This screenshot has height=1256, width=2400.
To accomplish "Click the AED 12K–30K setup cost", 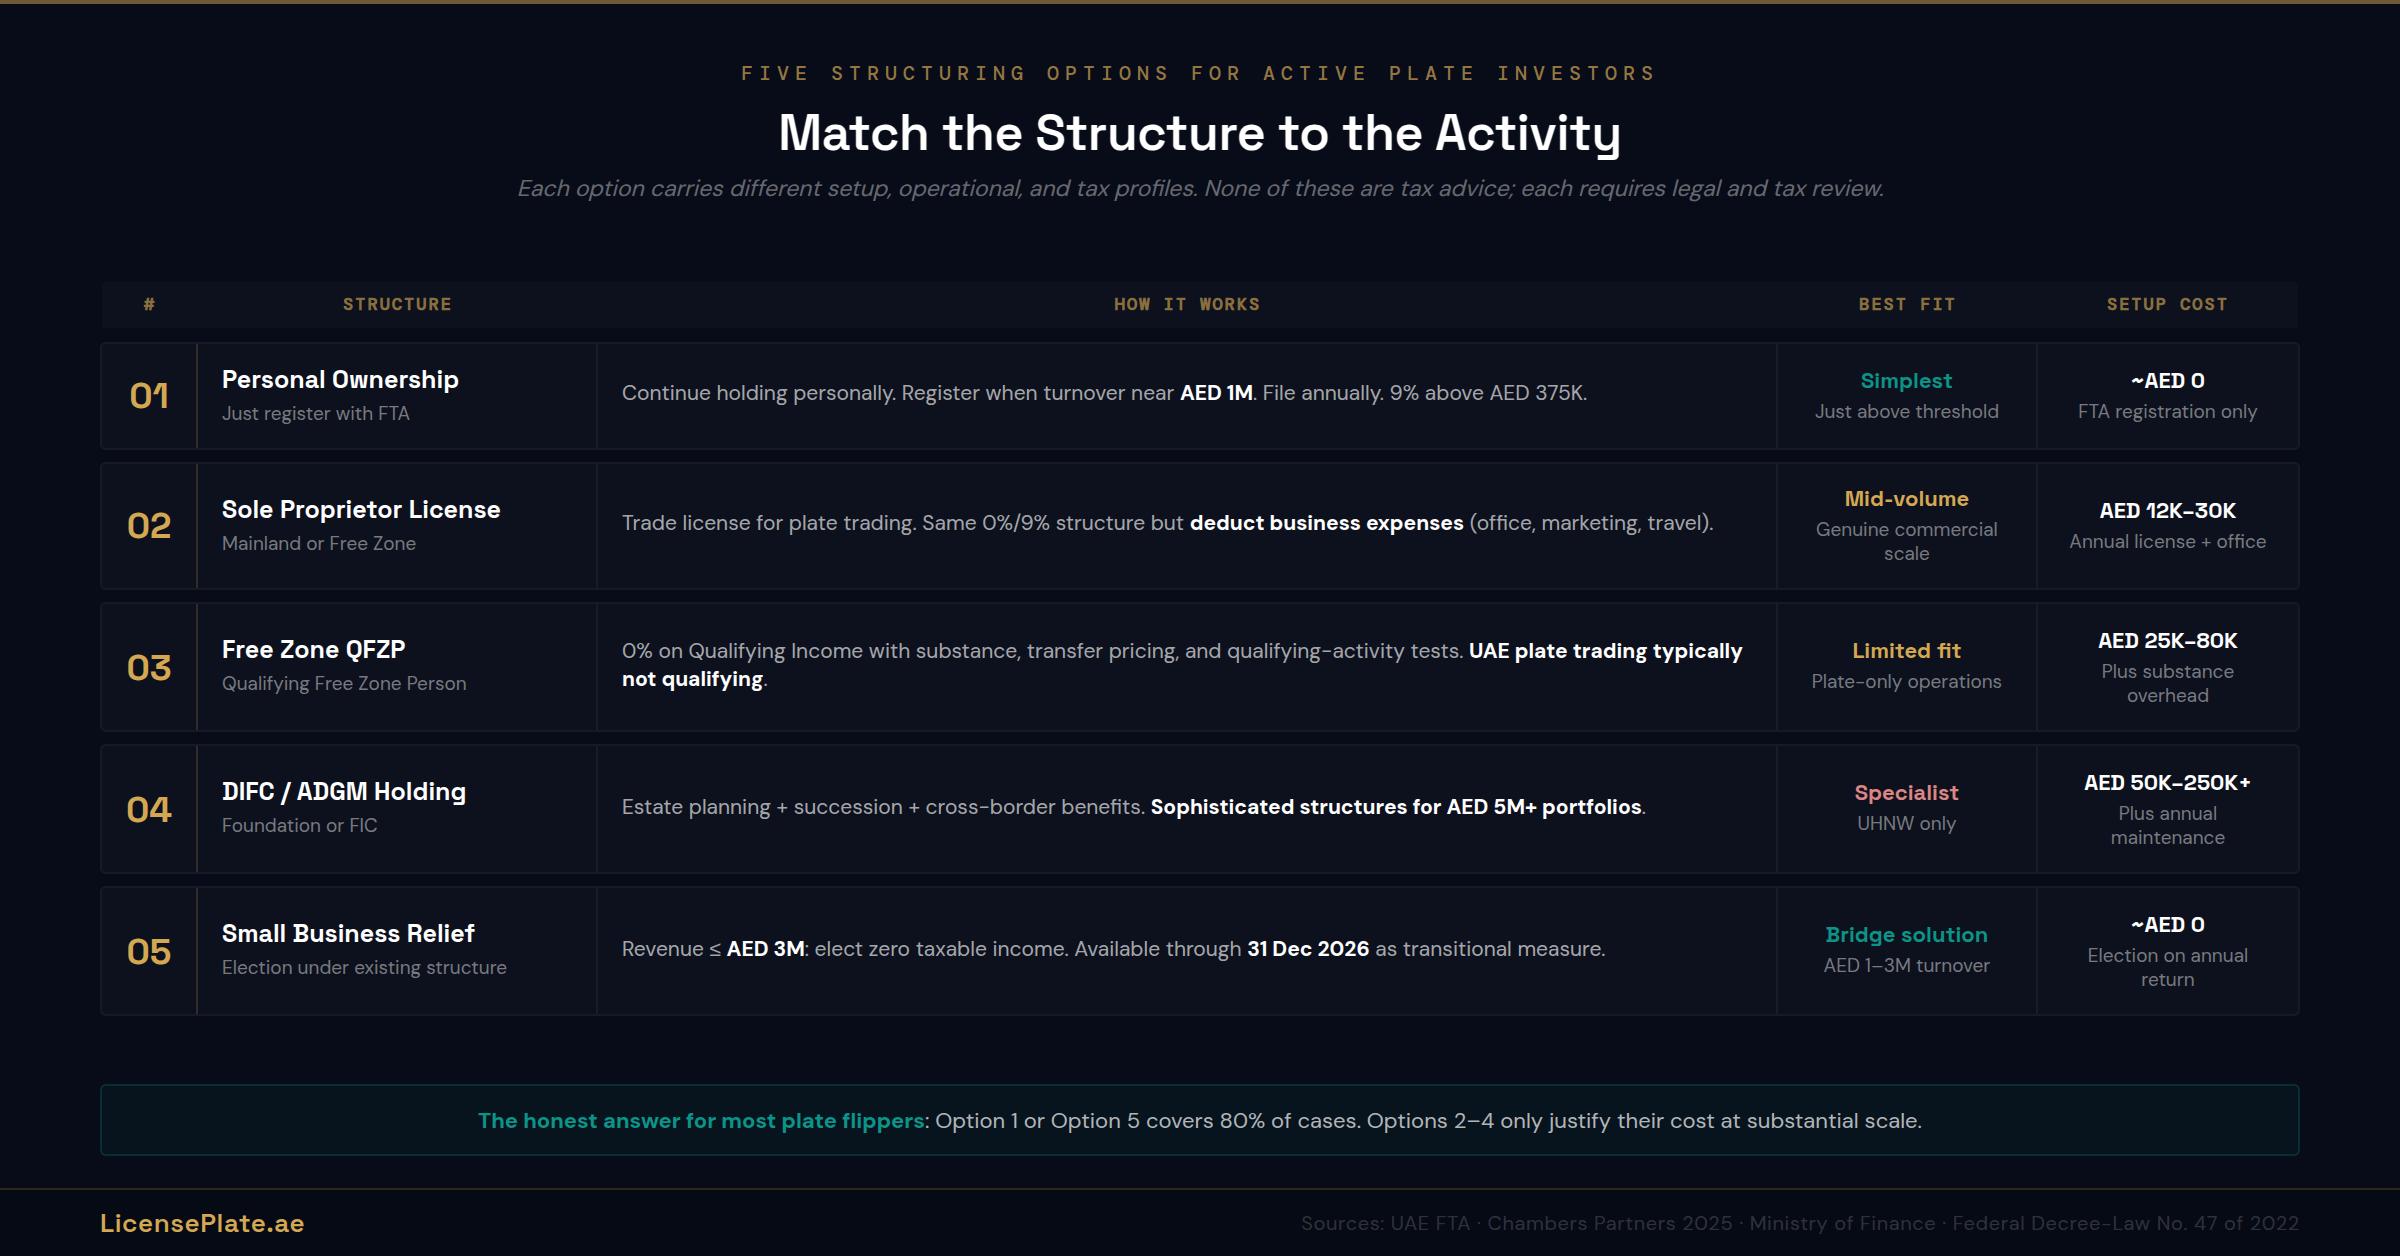I will point(2167,511).
